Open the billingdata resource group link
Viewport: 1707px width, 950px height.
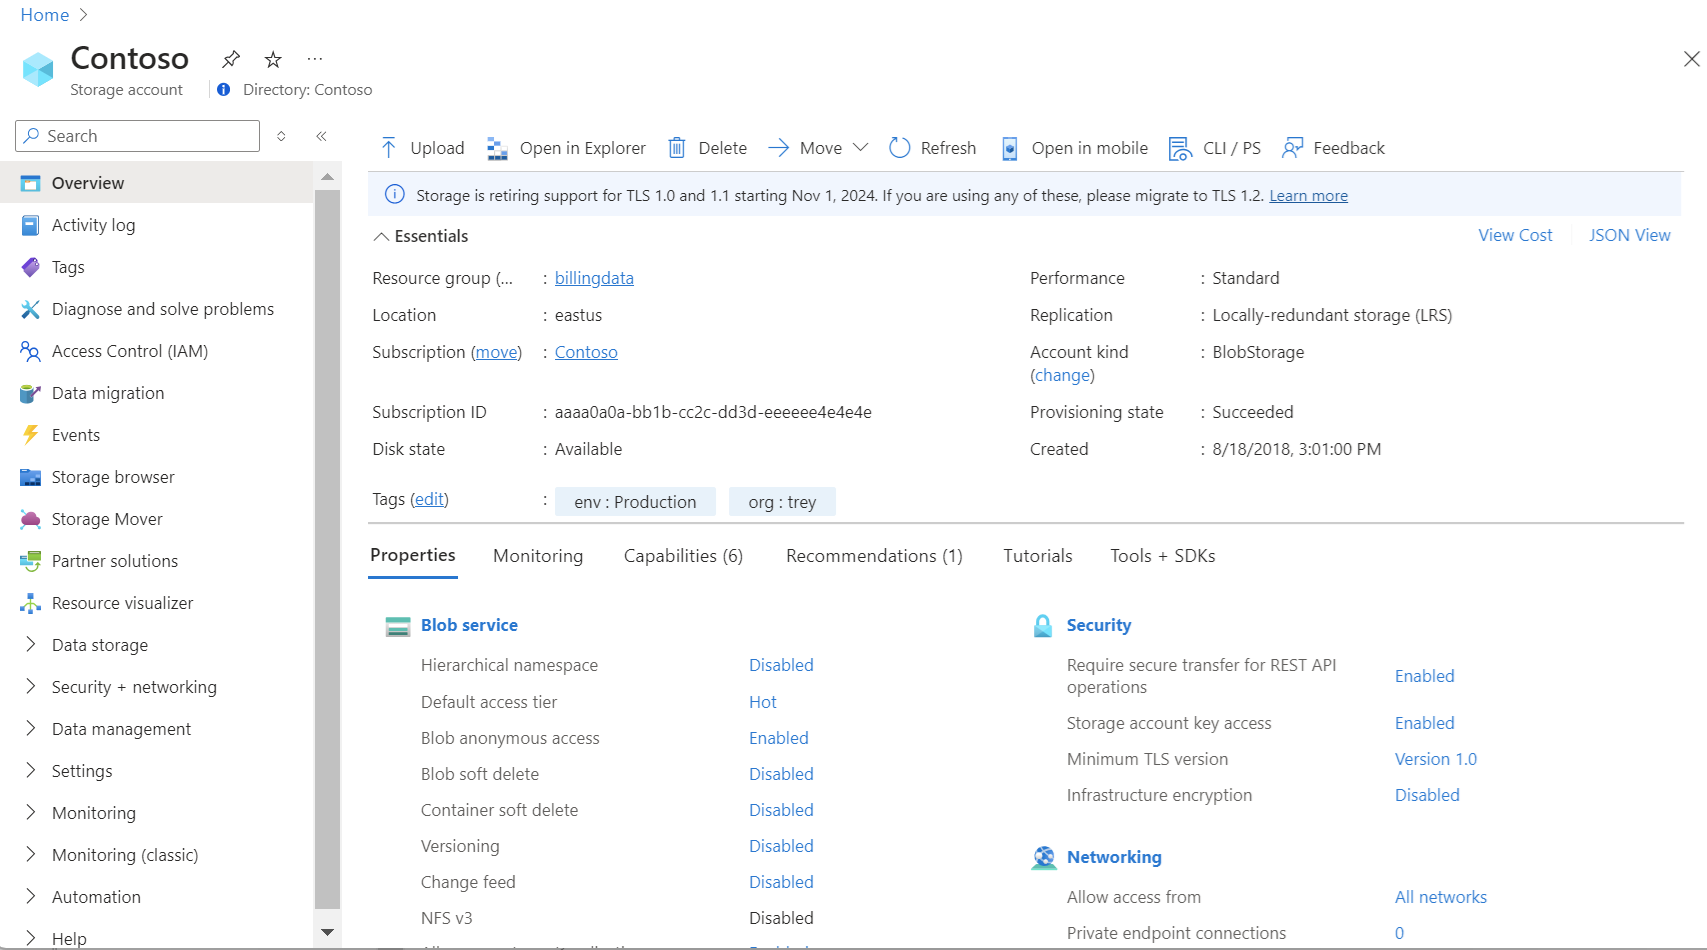tap(594, 278)
